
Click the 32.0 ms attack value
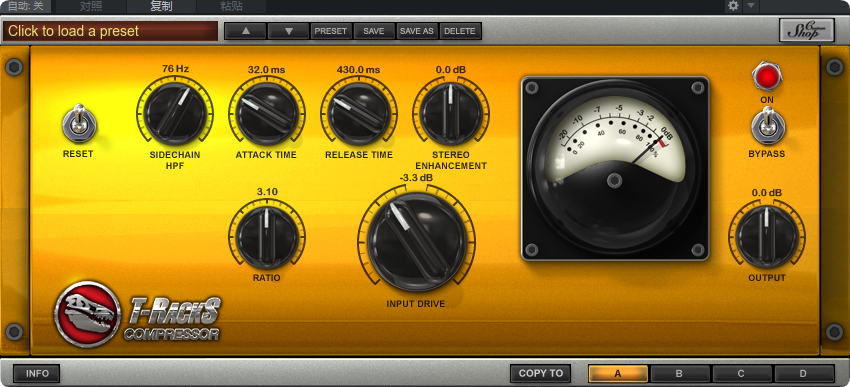tap(267, 69)
